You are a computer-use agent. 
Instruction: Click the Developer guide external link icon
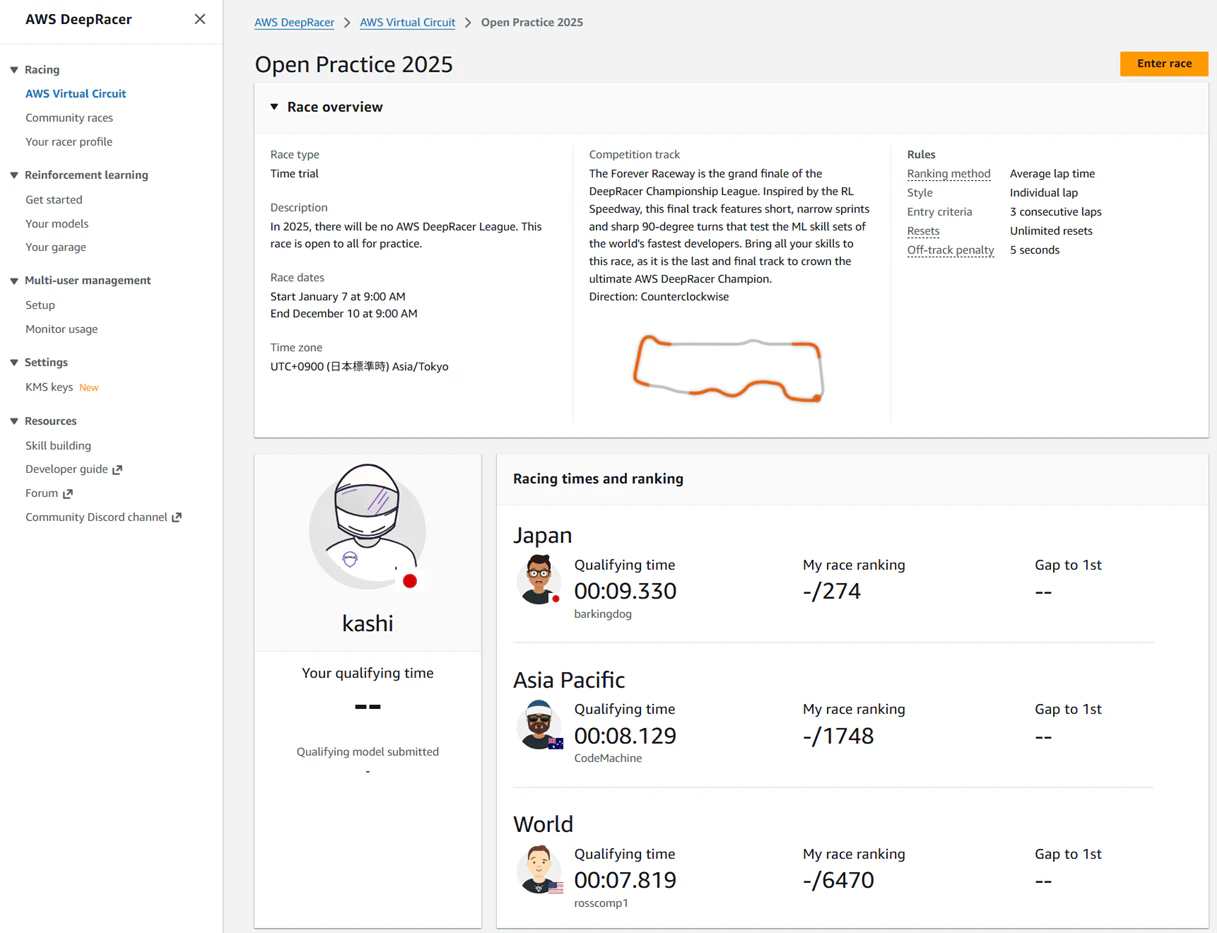tap(117, 470)
